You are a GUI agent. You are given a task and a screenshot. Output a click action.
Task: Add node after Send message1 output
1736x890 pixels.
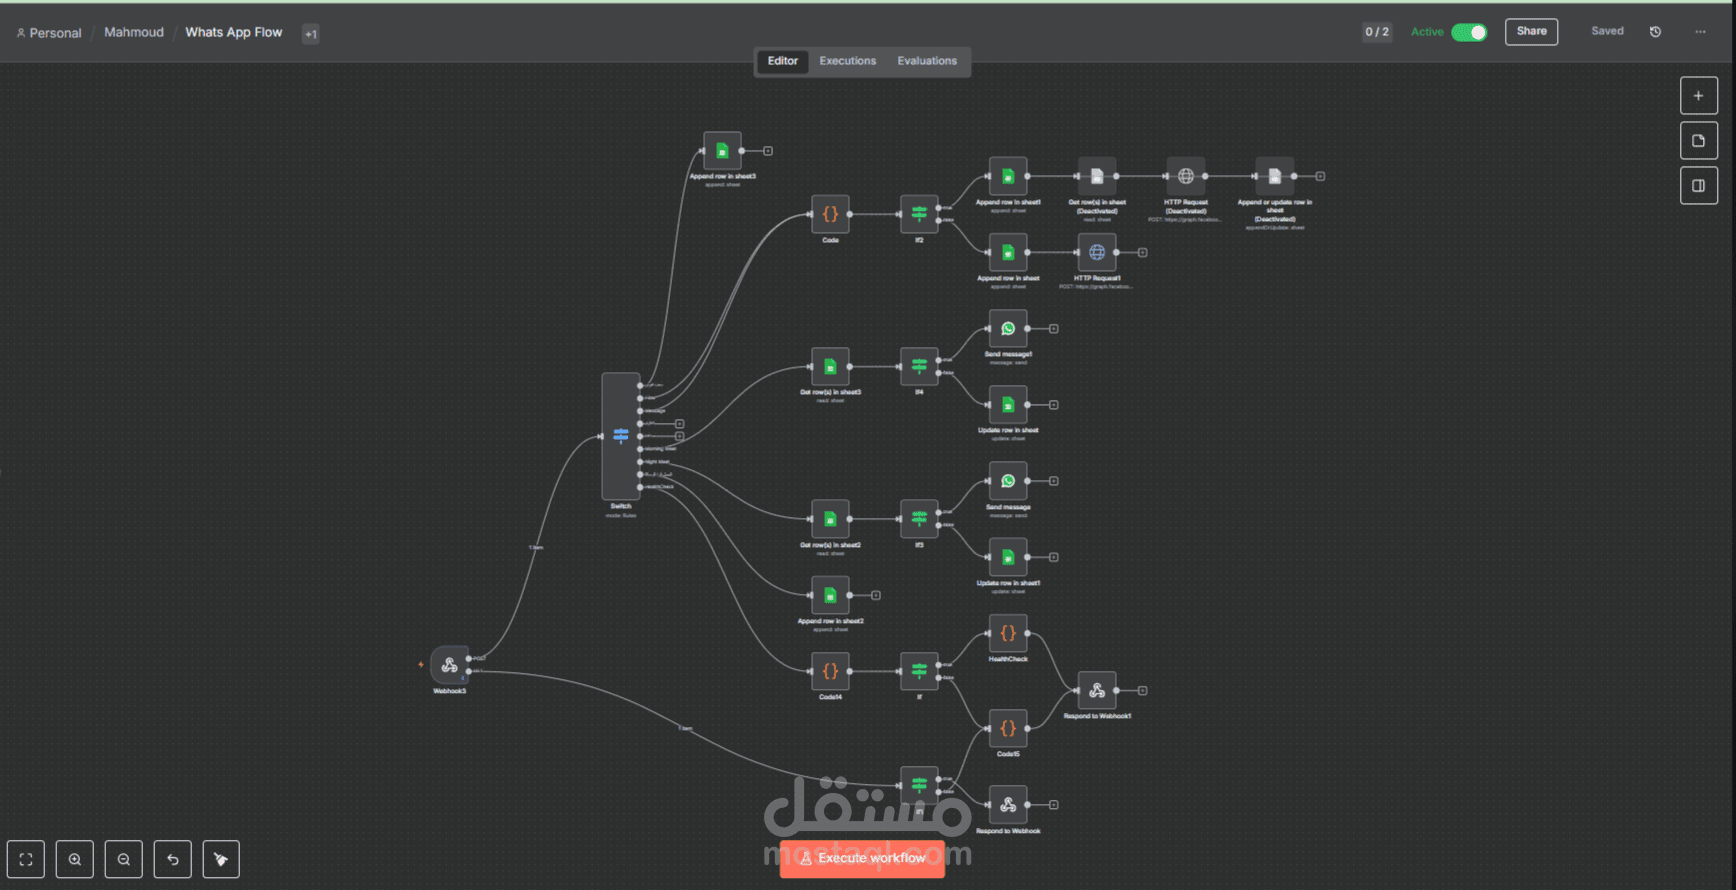[x=1053, y=328]
